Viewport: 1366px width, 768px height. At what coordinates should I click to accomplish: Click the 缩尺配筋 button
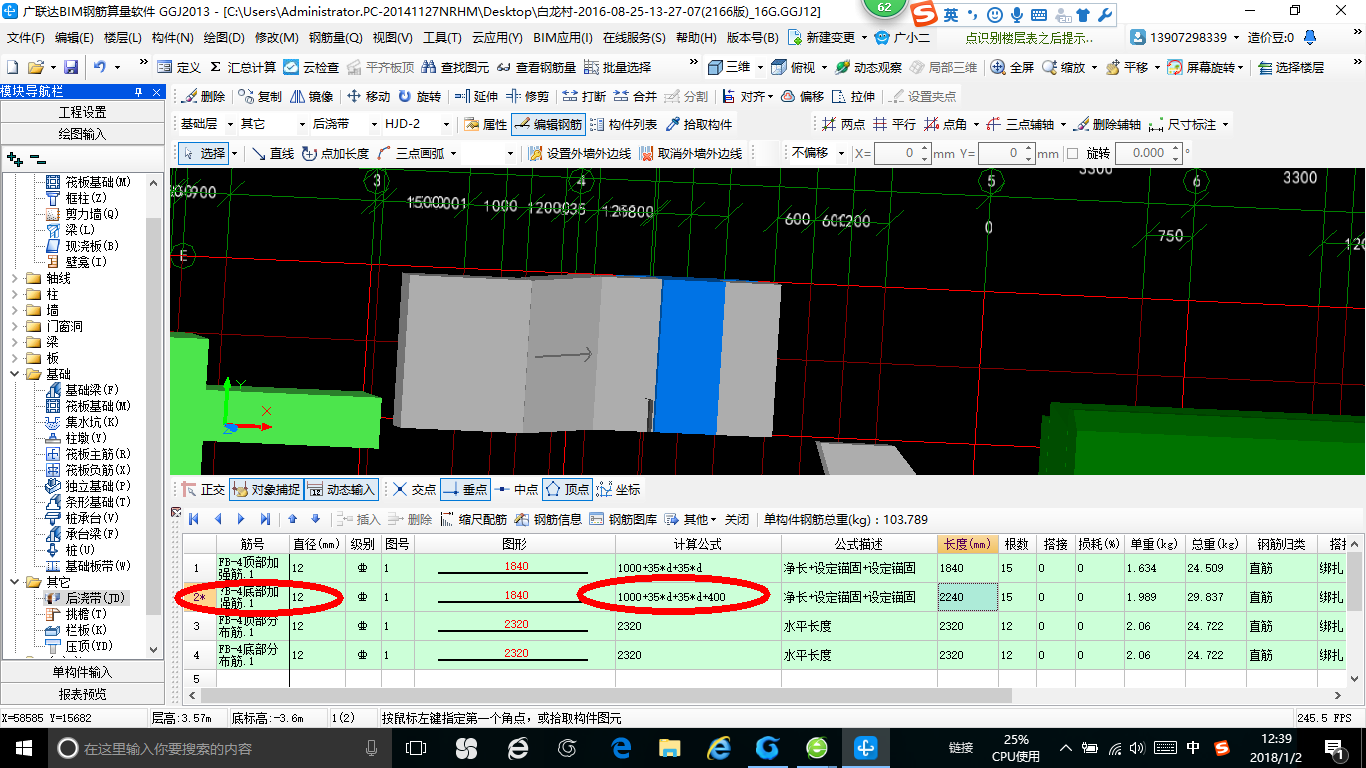tap(473, 519)
